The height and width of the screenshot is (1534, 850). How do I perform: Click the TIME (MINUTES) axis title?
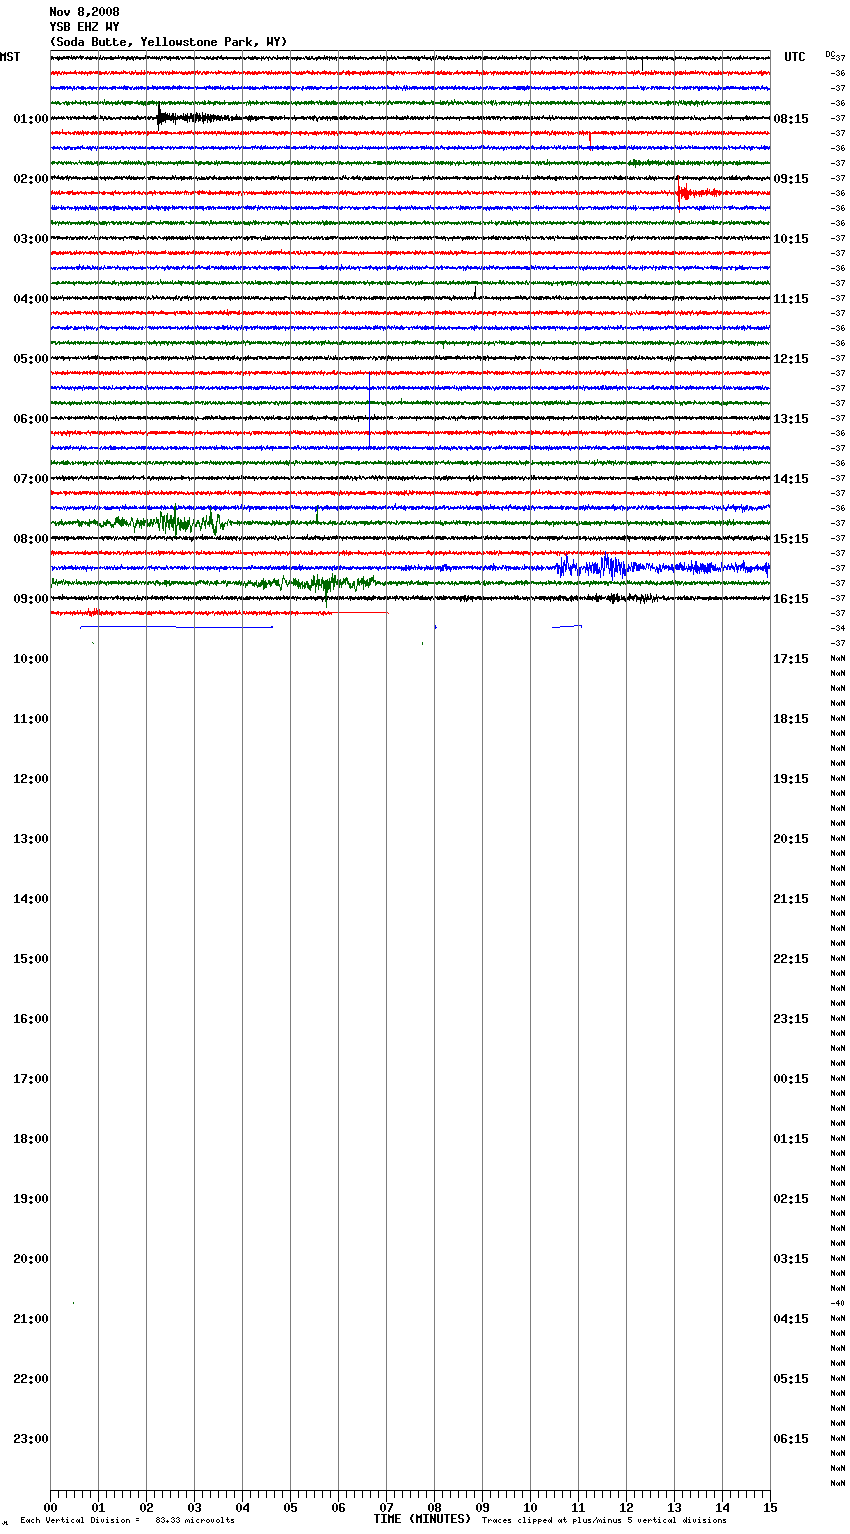coord(422,1519)
